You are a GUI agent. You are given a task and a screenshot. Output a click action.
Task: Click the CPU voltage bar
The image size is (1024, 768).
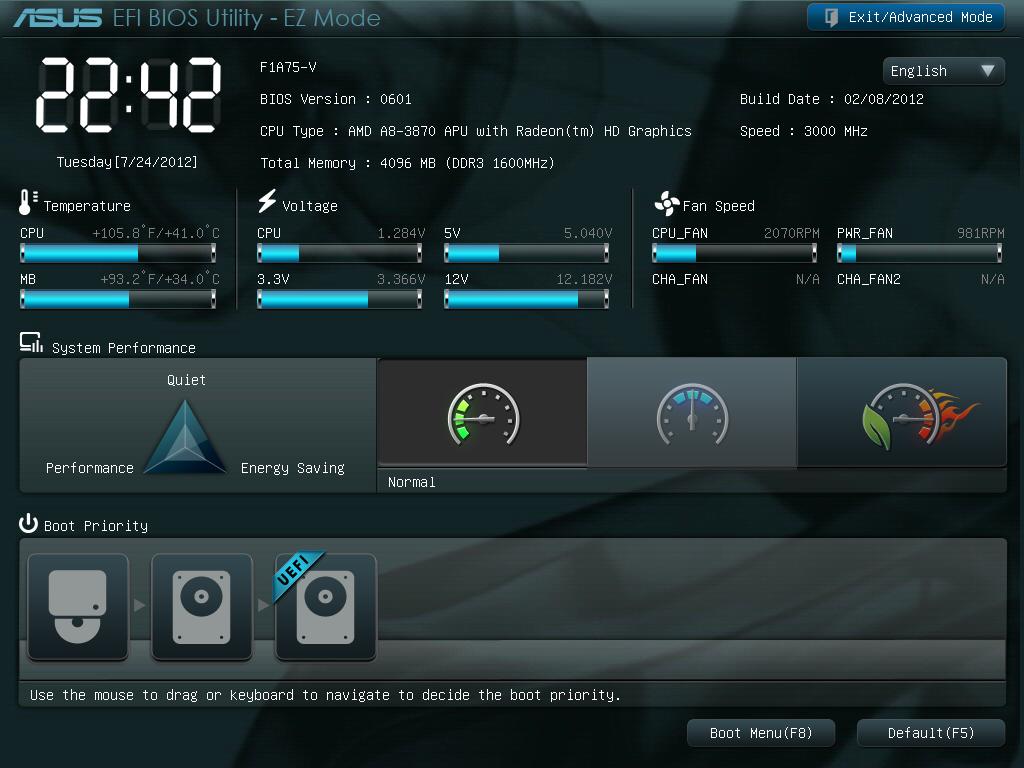click(x=340, y=253)
